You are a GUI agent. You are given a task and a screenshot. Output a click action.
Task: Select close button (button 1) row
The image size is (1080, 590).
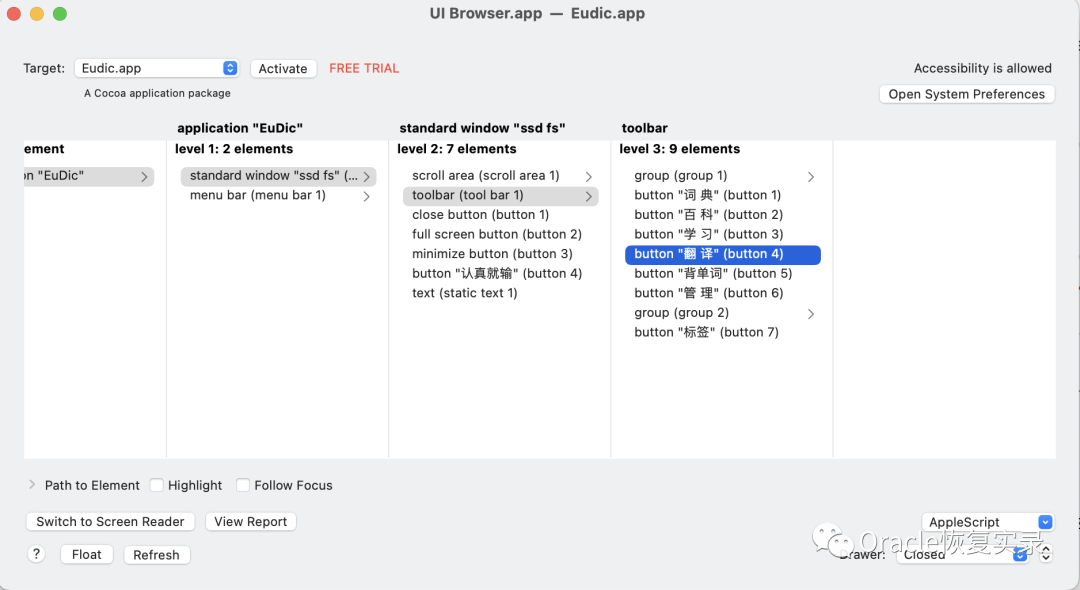coord(500,215)
